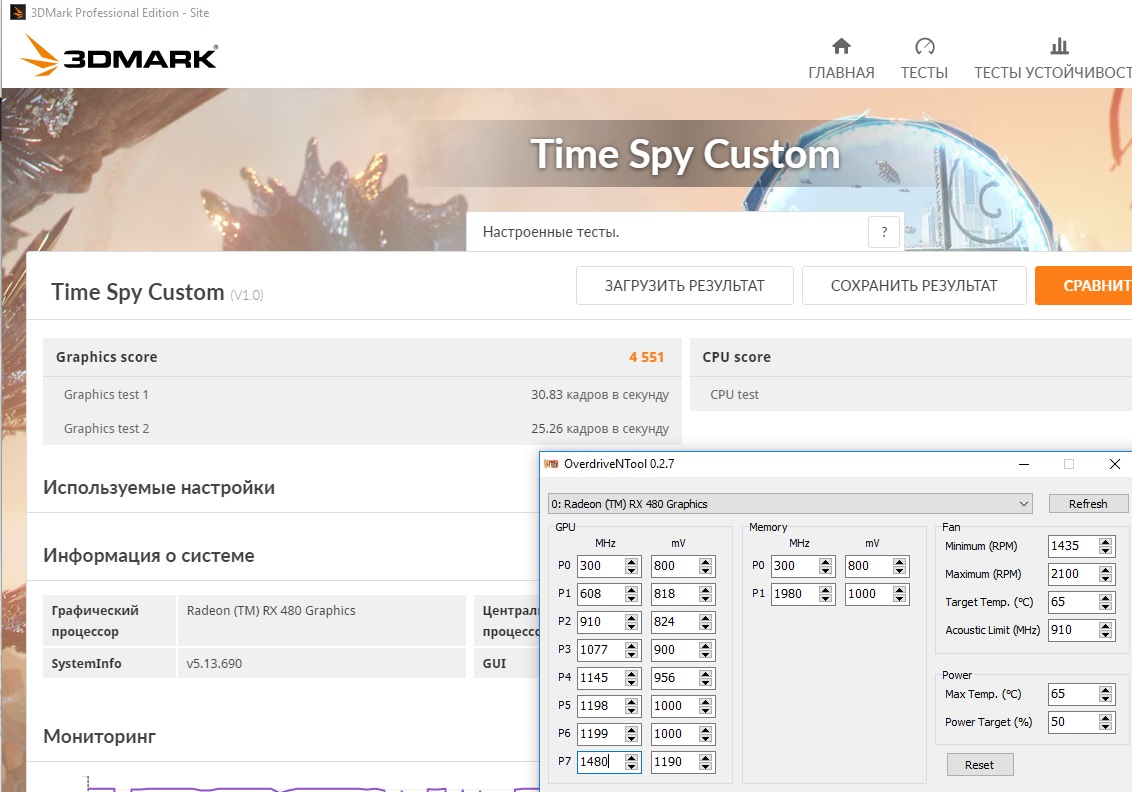Open the ГЛАВНАЯ home icon tab
This screenshot has width=1132, height=792.
(841, 59)
